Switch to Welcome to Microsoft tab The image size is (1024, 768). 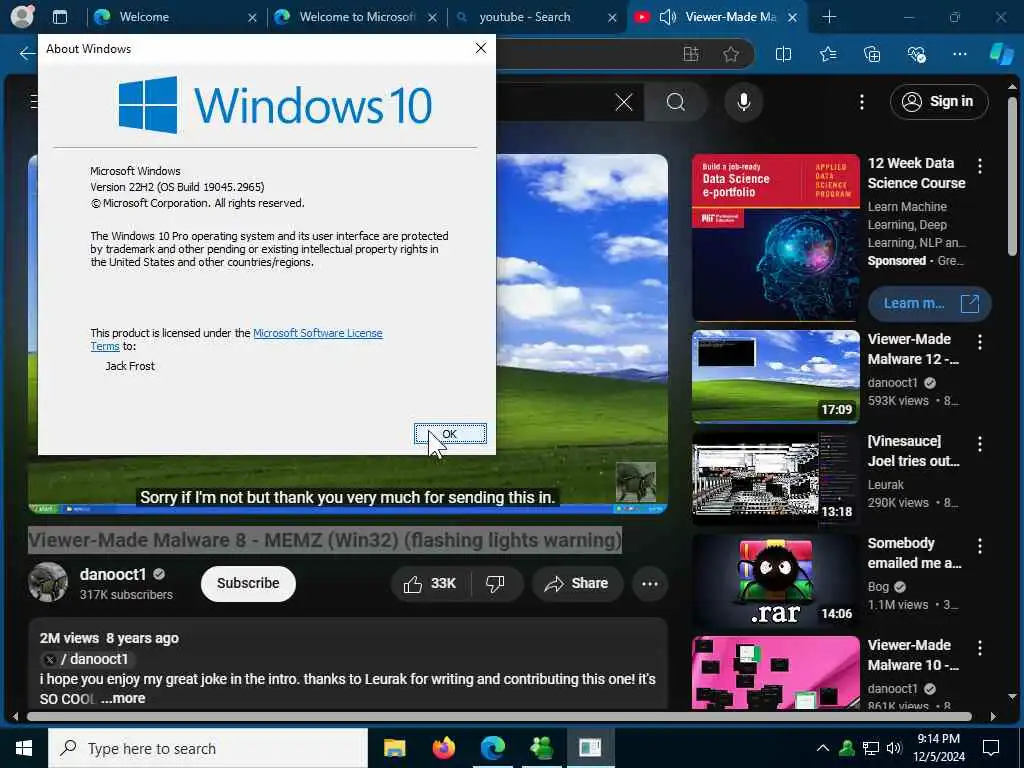[356, 17]
